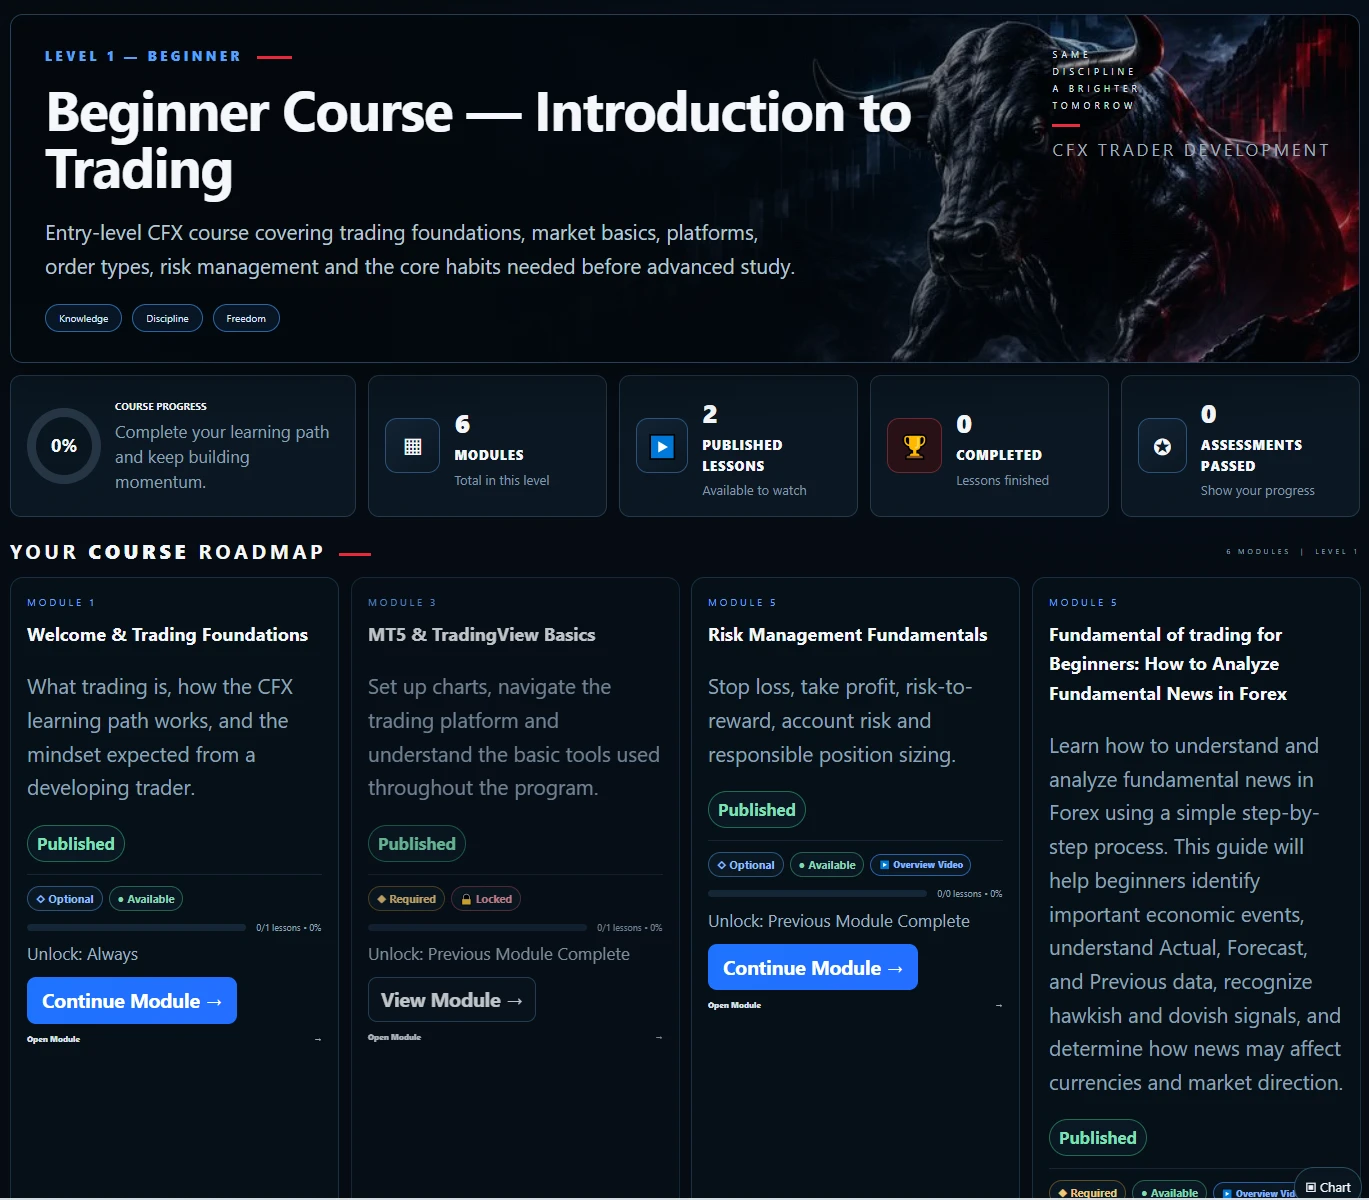Viewport: 1369px width, 1200px height.
Task: Select the Knowledge tag pill
Action: (x=84, y=319)
